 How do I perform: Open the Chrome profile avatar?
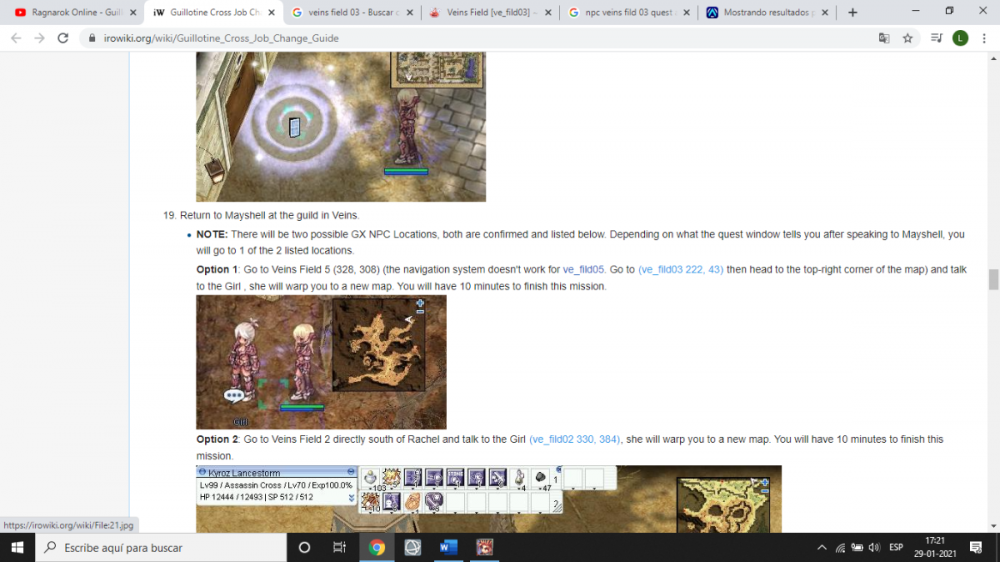pyautogui.click(x=960, y=38)
